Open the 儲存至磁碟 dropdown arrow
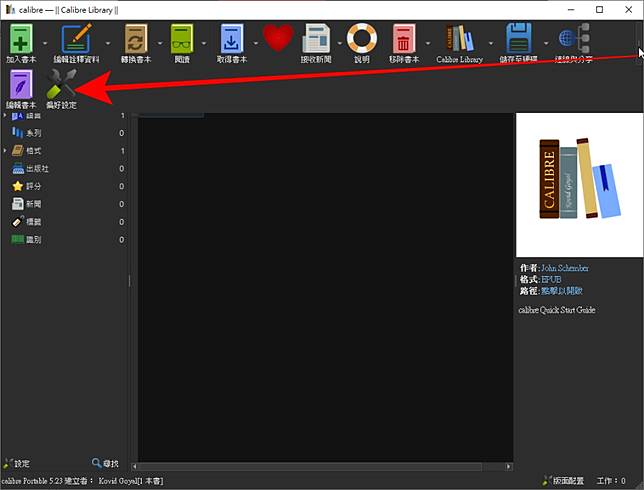This screenshot has height=490, width=644. (x=546, y=43)
